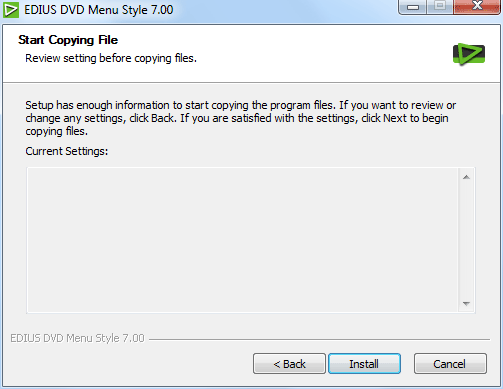503x389 pixels.
Task: Click the Install button
Action: tap(364, 364)
